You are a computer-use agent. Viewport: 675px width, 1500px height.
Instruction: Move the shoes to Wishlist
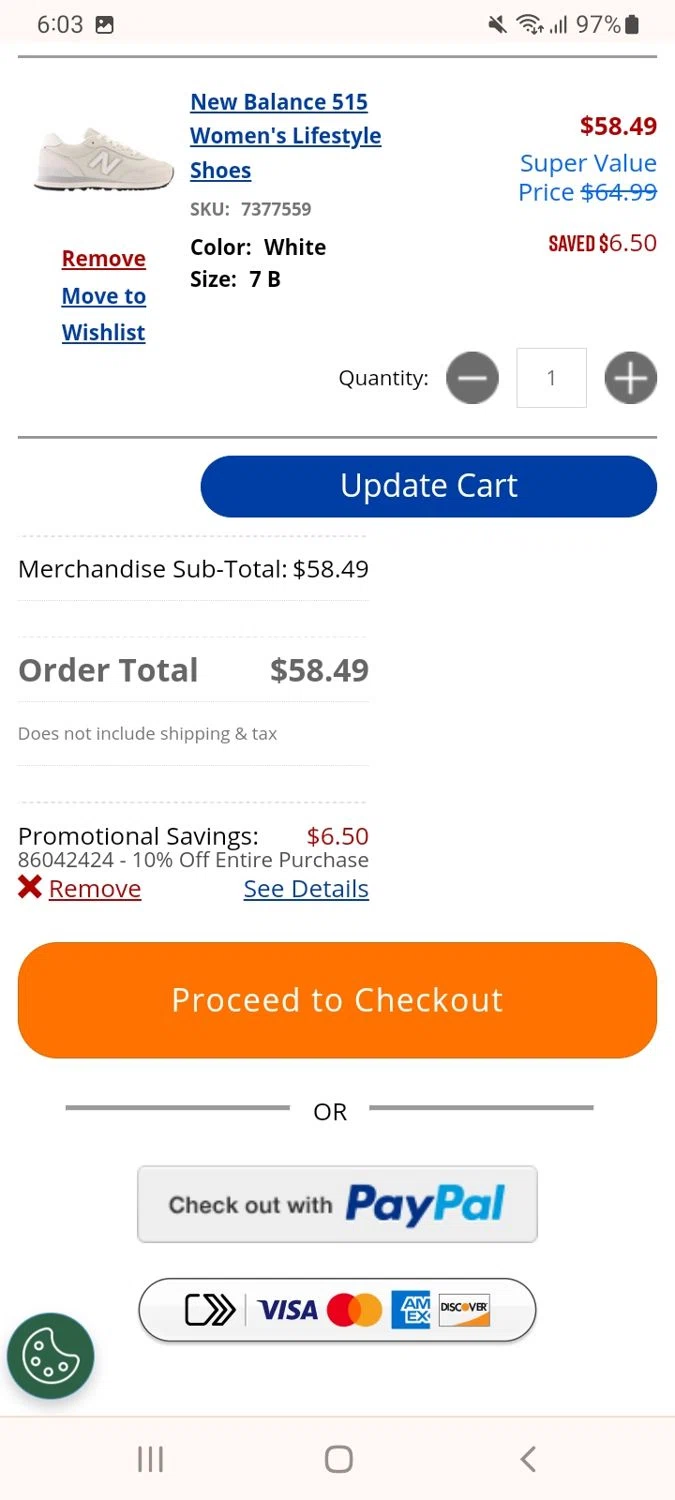tap(104, 314)
